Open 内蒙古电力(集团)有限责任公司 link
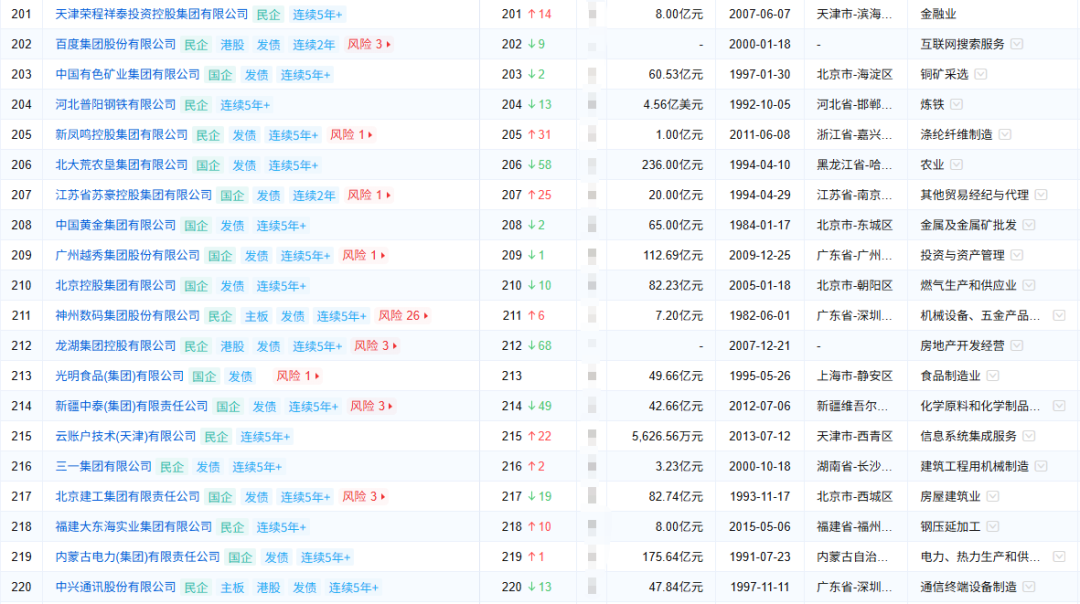 coord(138,557)
